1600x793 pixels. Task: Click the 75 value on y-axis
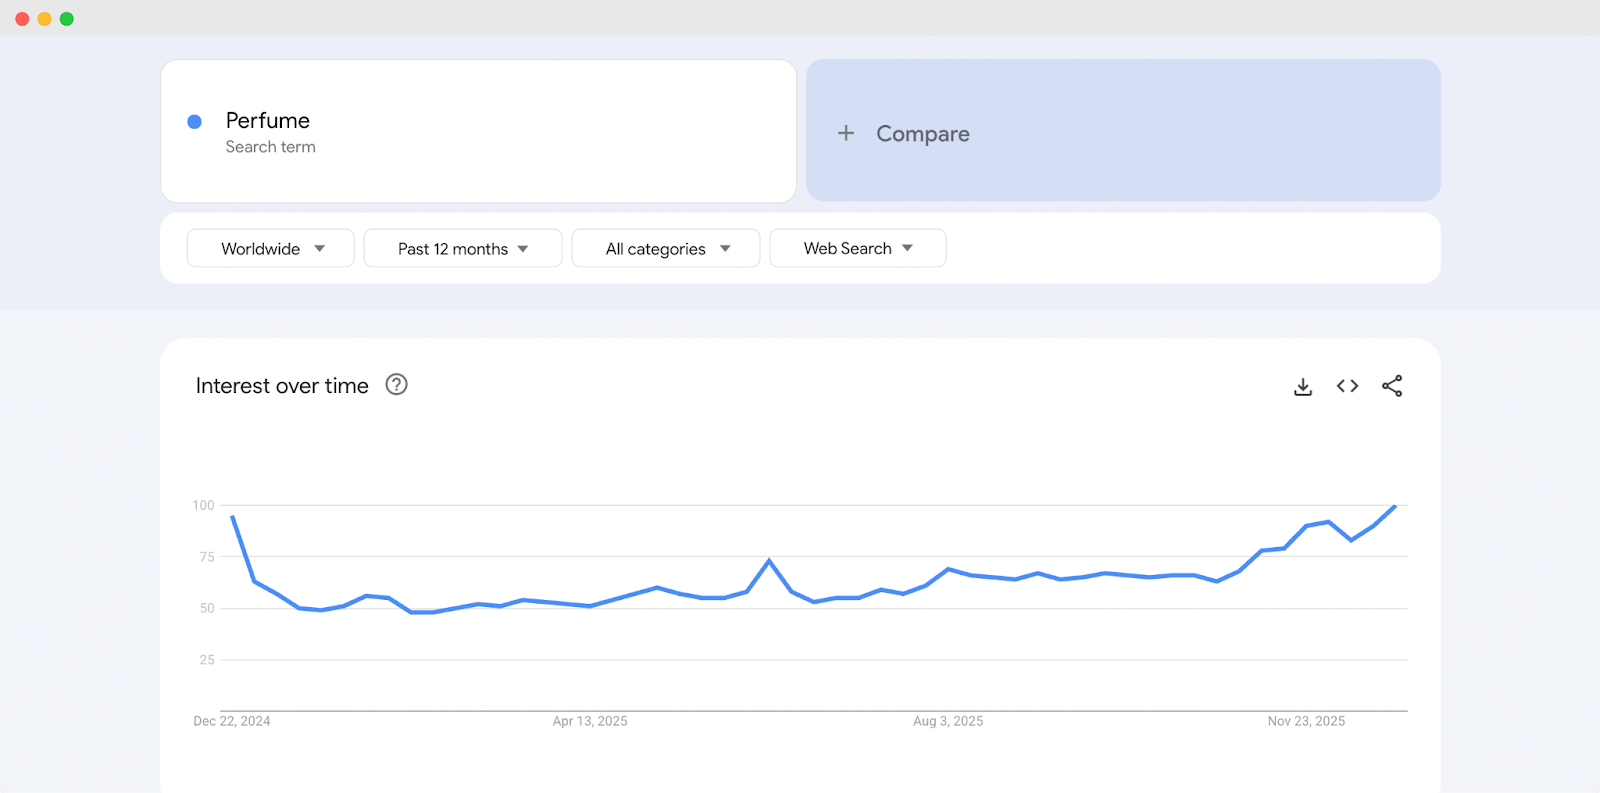(207, 557)
